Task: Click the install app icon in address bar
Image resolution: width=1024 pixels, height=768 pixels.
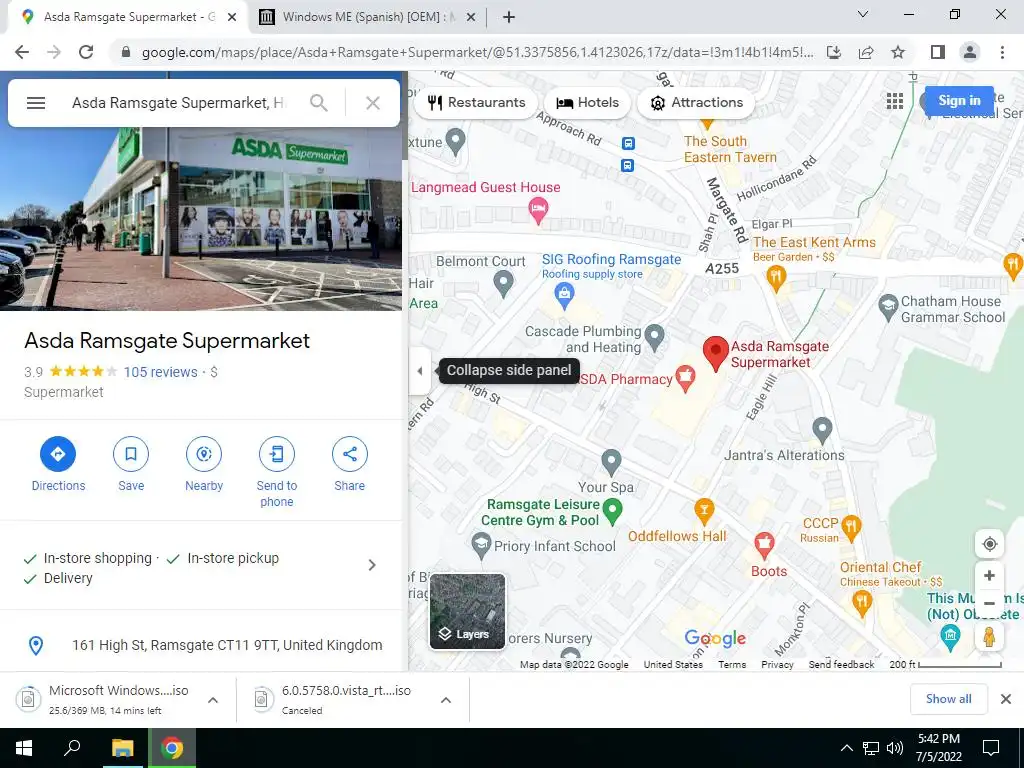Action: point(834,52)
